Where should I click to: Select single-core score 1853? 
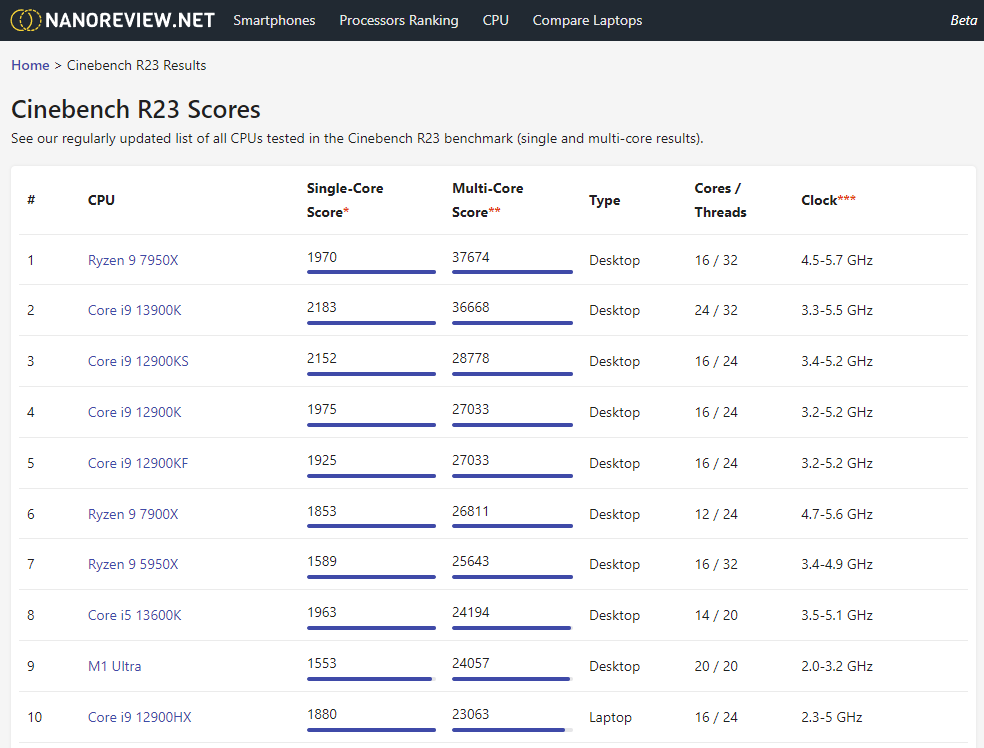point(322,511)
